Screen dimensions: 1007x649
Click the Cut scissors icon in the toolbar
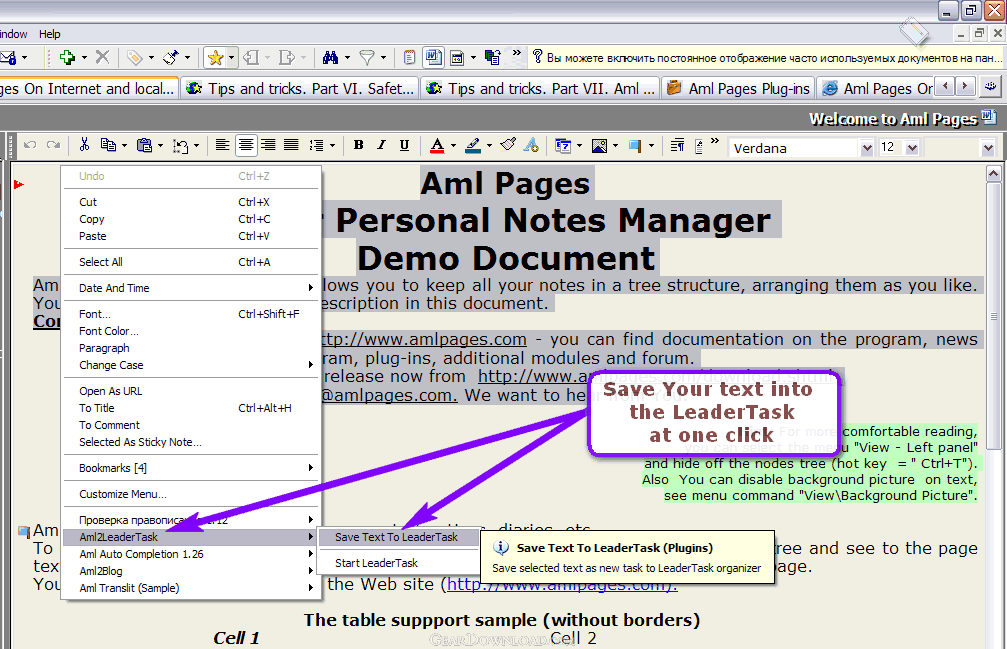point(84,146)
